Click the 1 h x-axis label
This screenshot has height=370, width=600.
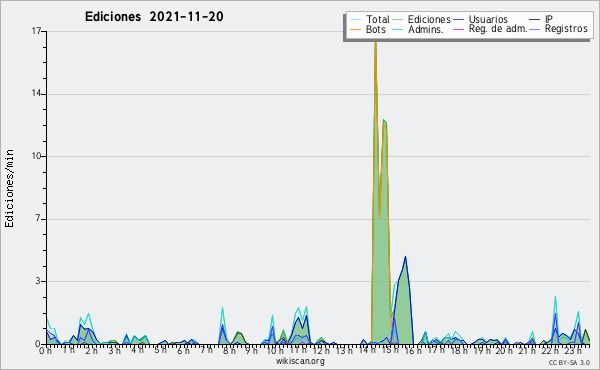(68, 350)
